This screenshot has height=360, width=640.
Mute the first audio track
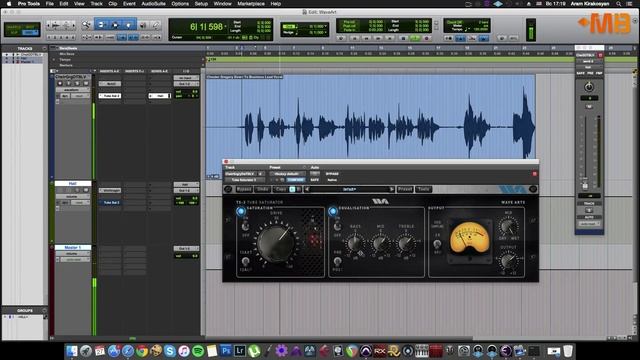pos(86,84)
